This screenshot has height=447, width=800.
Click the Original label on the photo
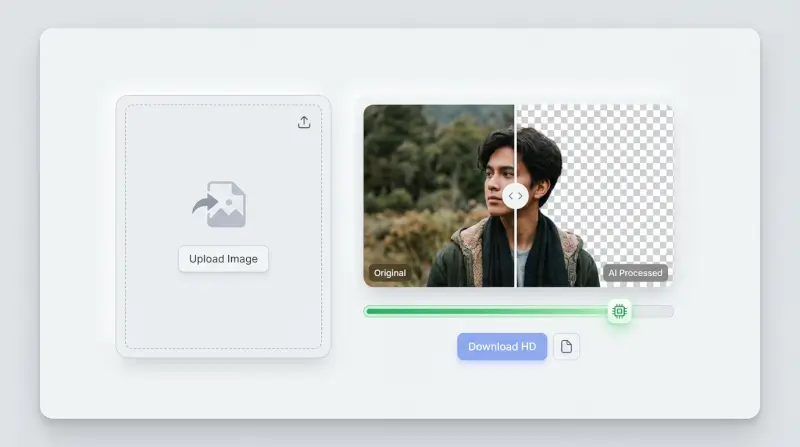(390, 273)
